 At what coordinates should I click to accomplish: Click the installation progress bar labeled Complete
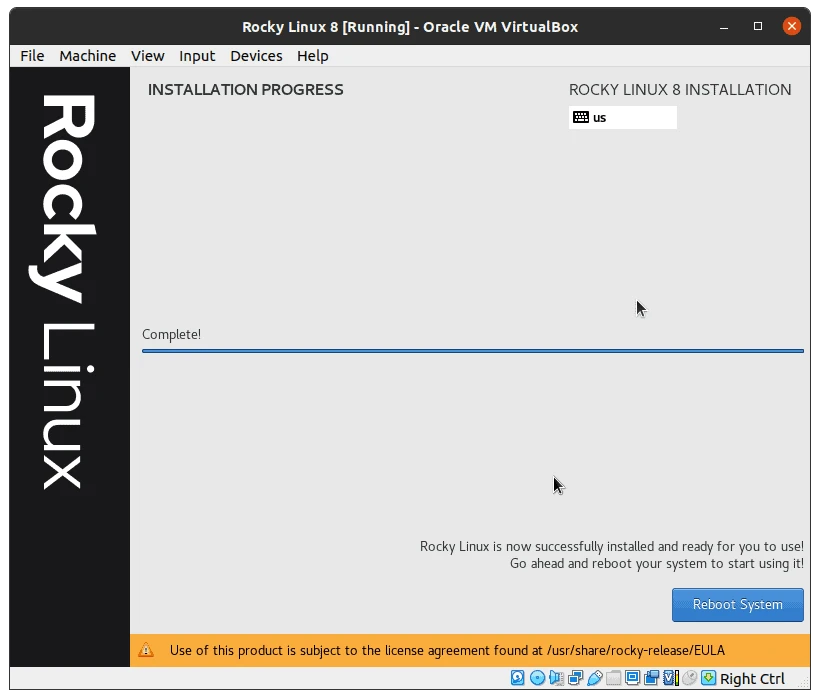click(x=472, y=350)
